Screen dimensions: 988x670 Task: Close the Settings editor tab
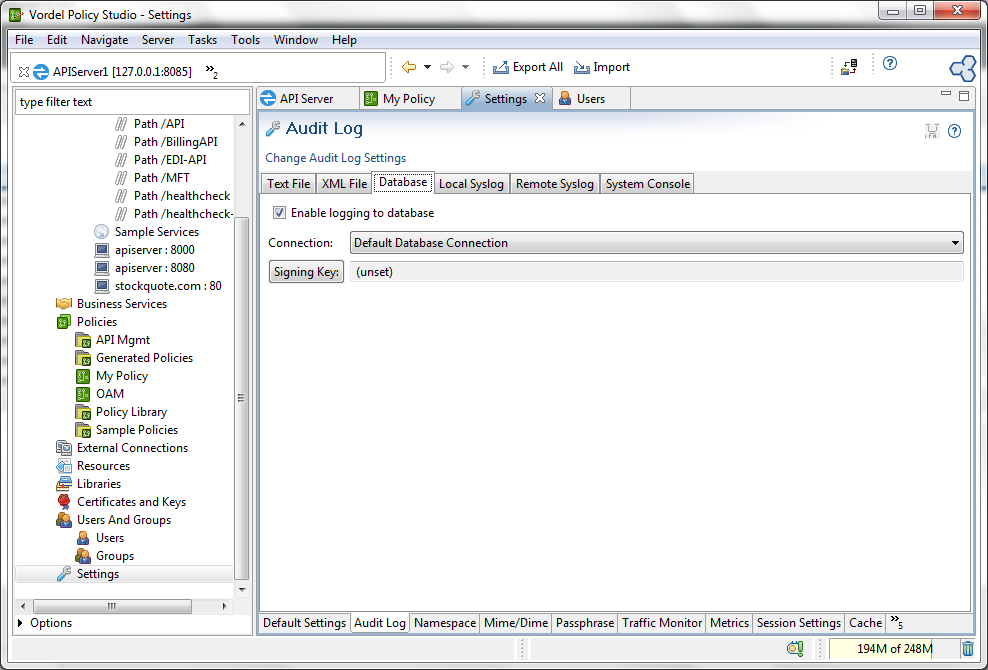pos(539,98)
